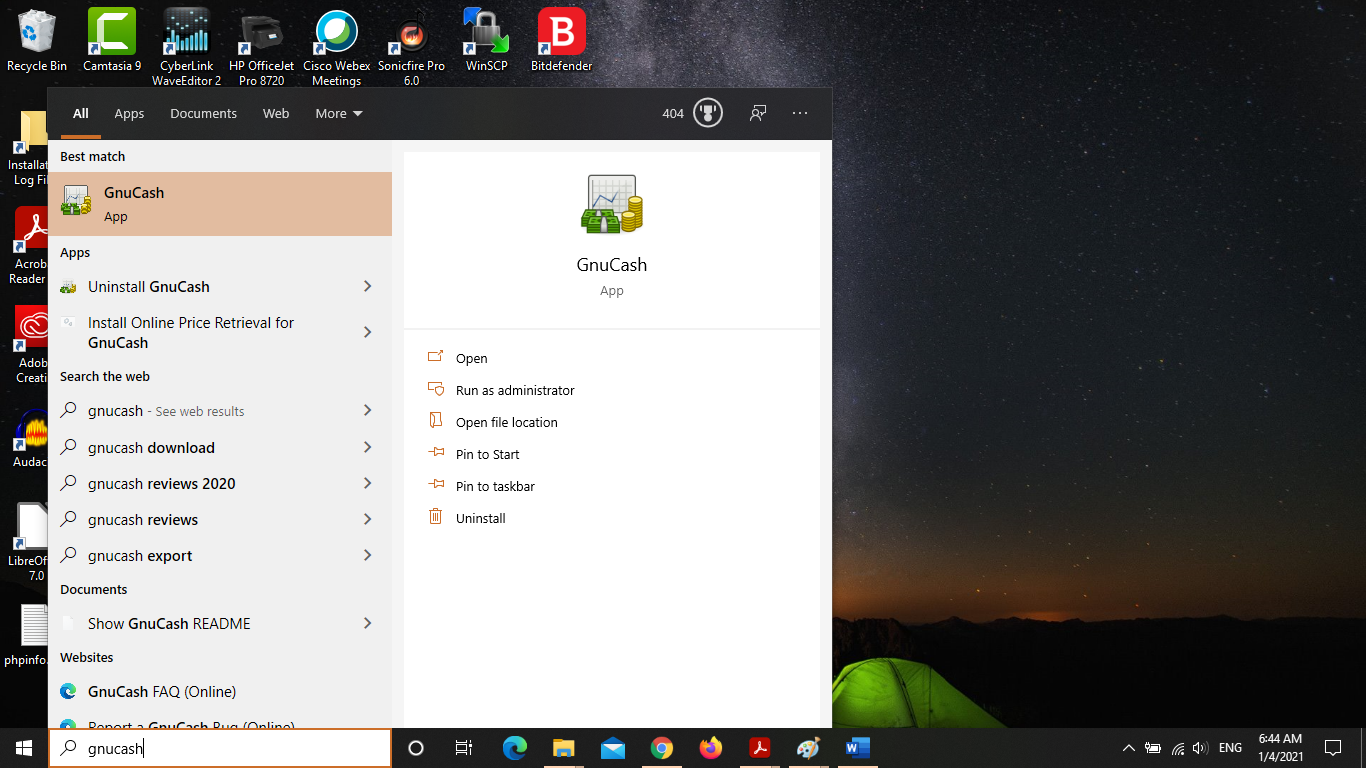Open Firefox from the taskbar

pyautogui.click(x=711, y=748)
